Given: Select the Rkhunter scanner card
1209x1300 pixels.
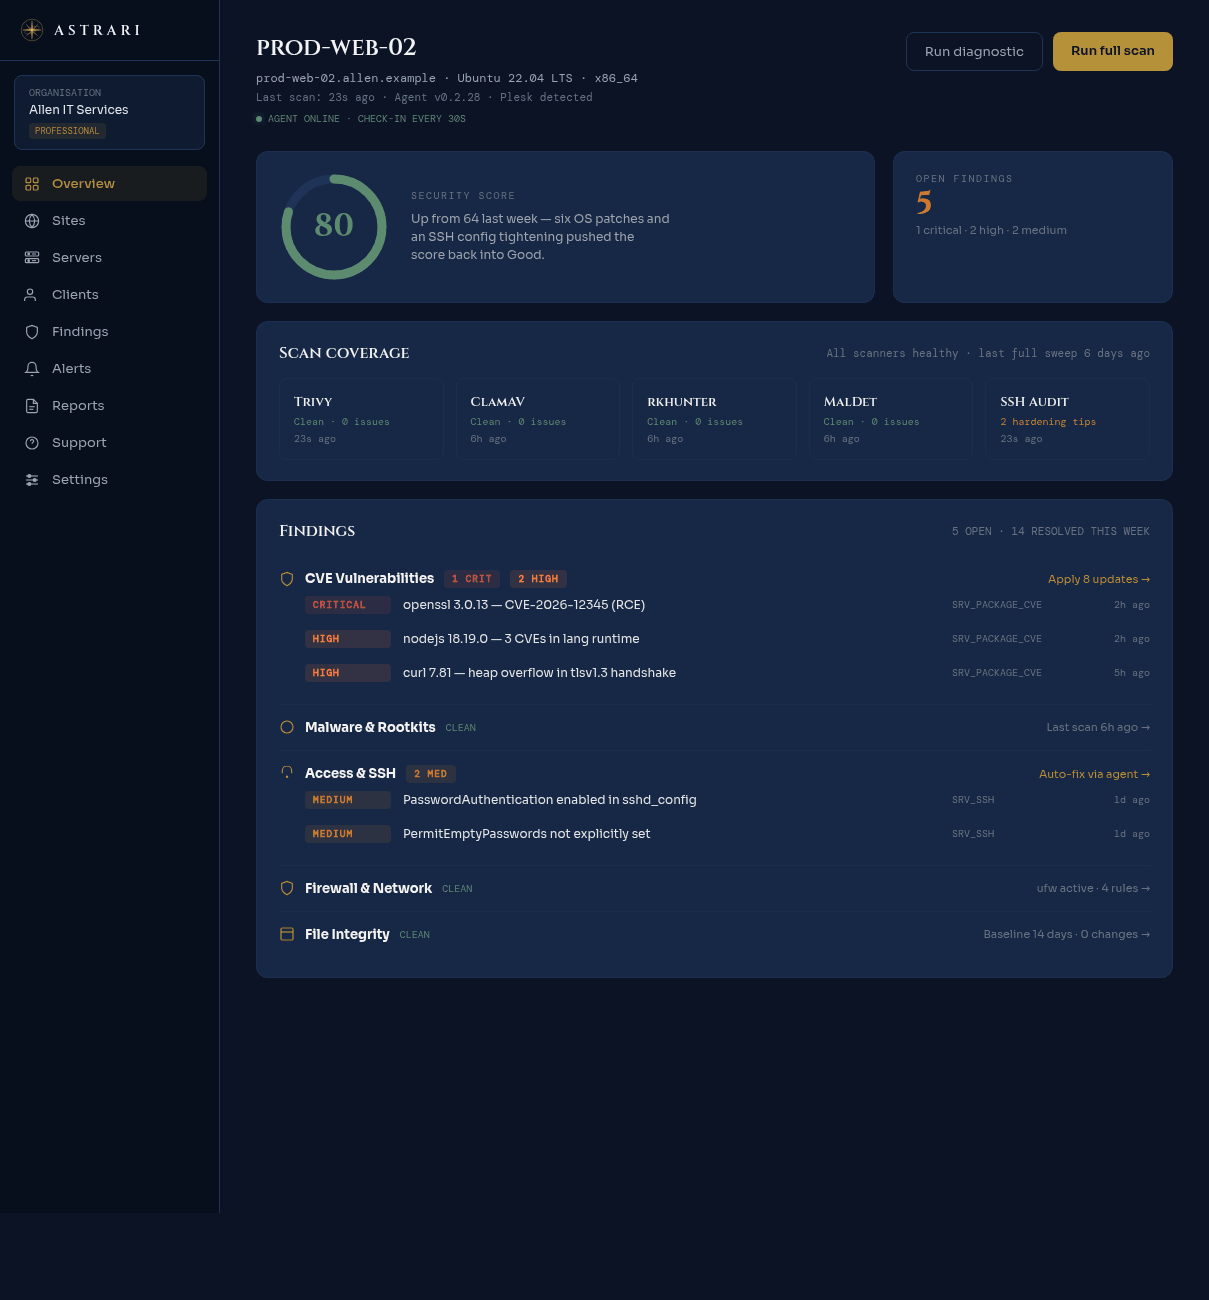Looking at the screenshot, I should [714, 419].
